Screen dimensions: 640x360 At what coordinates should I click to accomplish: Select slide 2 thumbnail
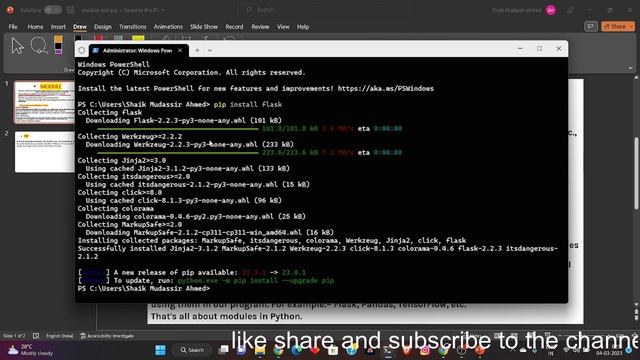(x=45, y=152)
